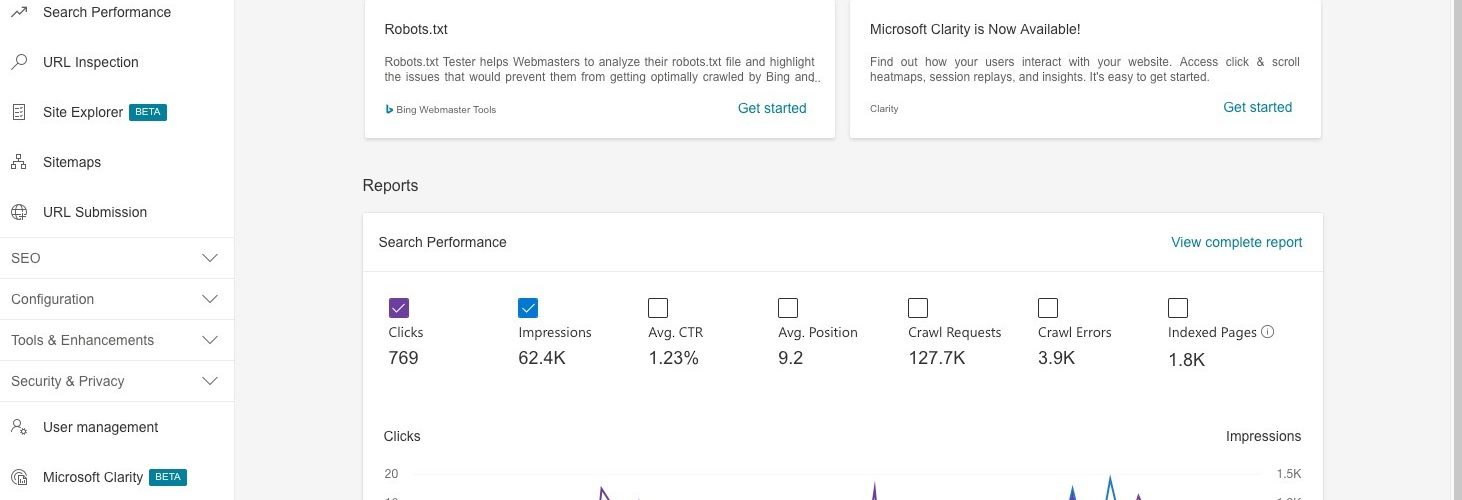Click the User management person icon
Image resolution: width=1462 pixels, height=500 pixels.
19,427
